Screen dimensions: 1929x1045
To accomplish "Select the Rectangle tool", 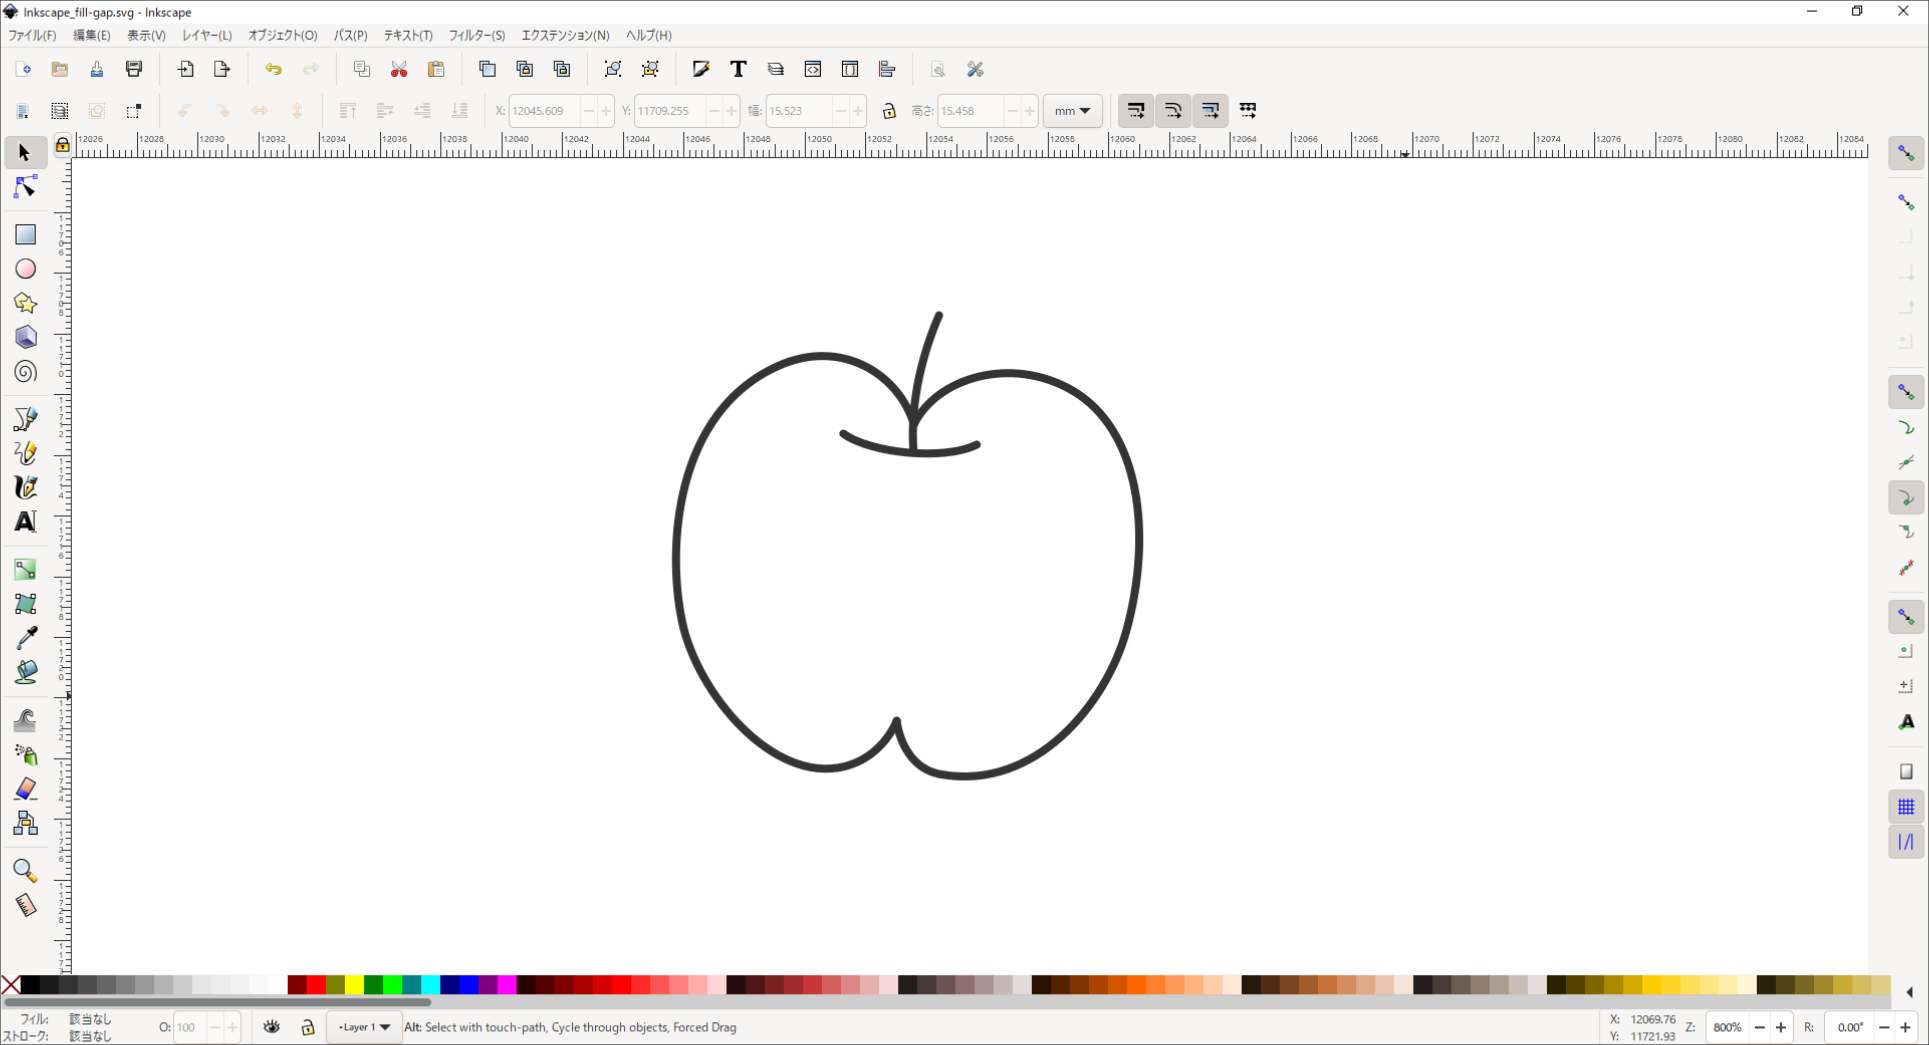I will [x=25, y=234].
